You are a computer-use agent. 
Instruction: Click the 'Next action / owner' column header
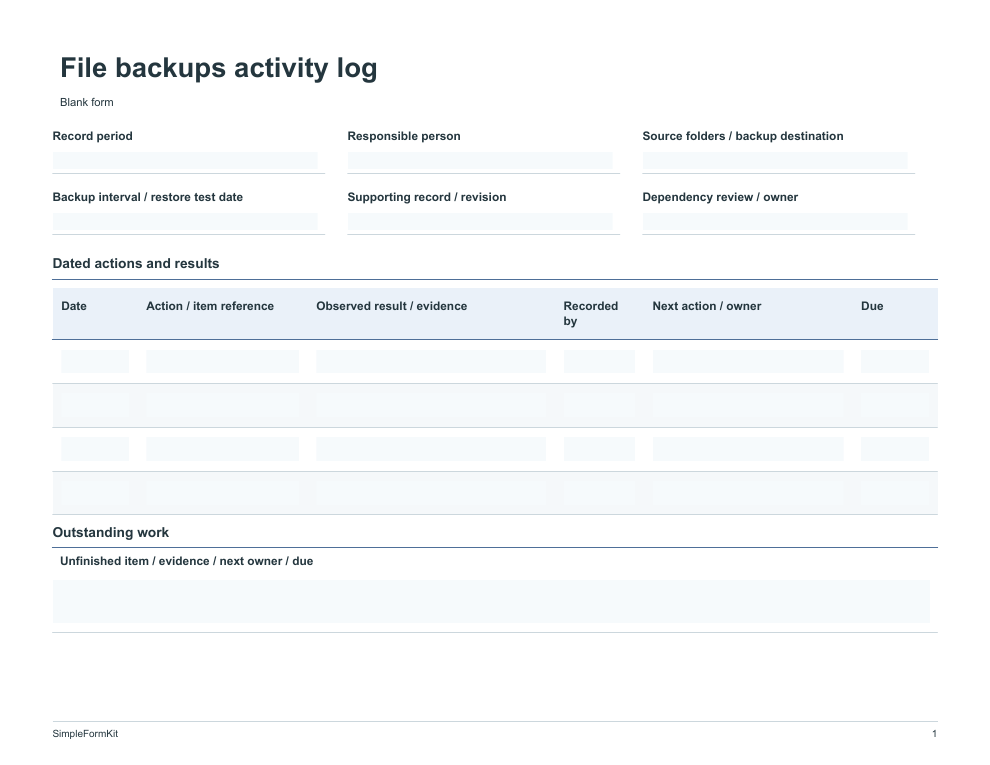(707, 306)
